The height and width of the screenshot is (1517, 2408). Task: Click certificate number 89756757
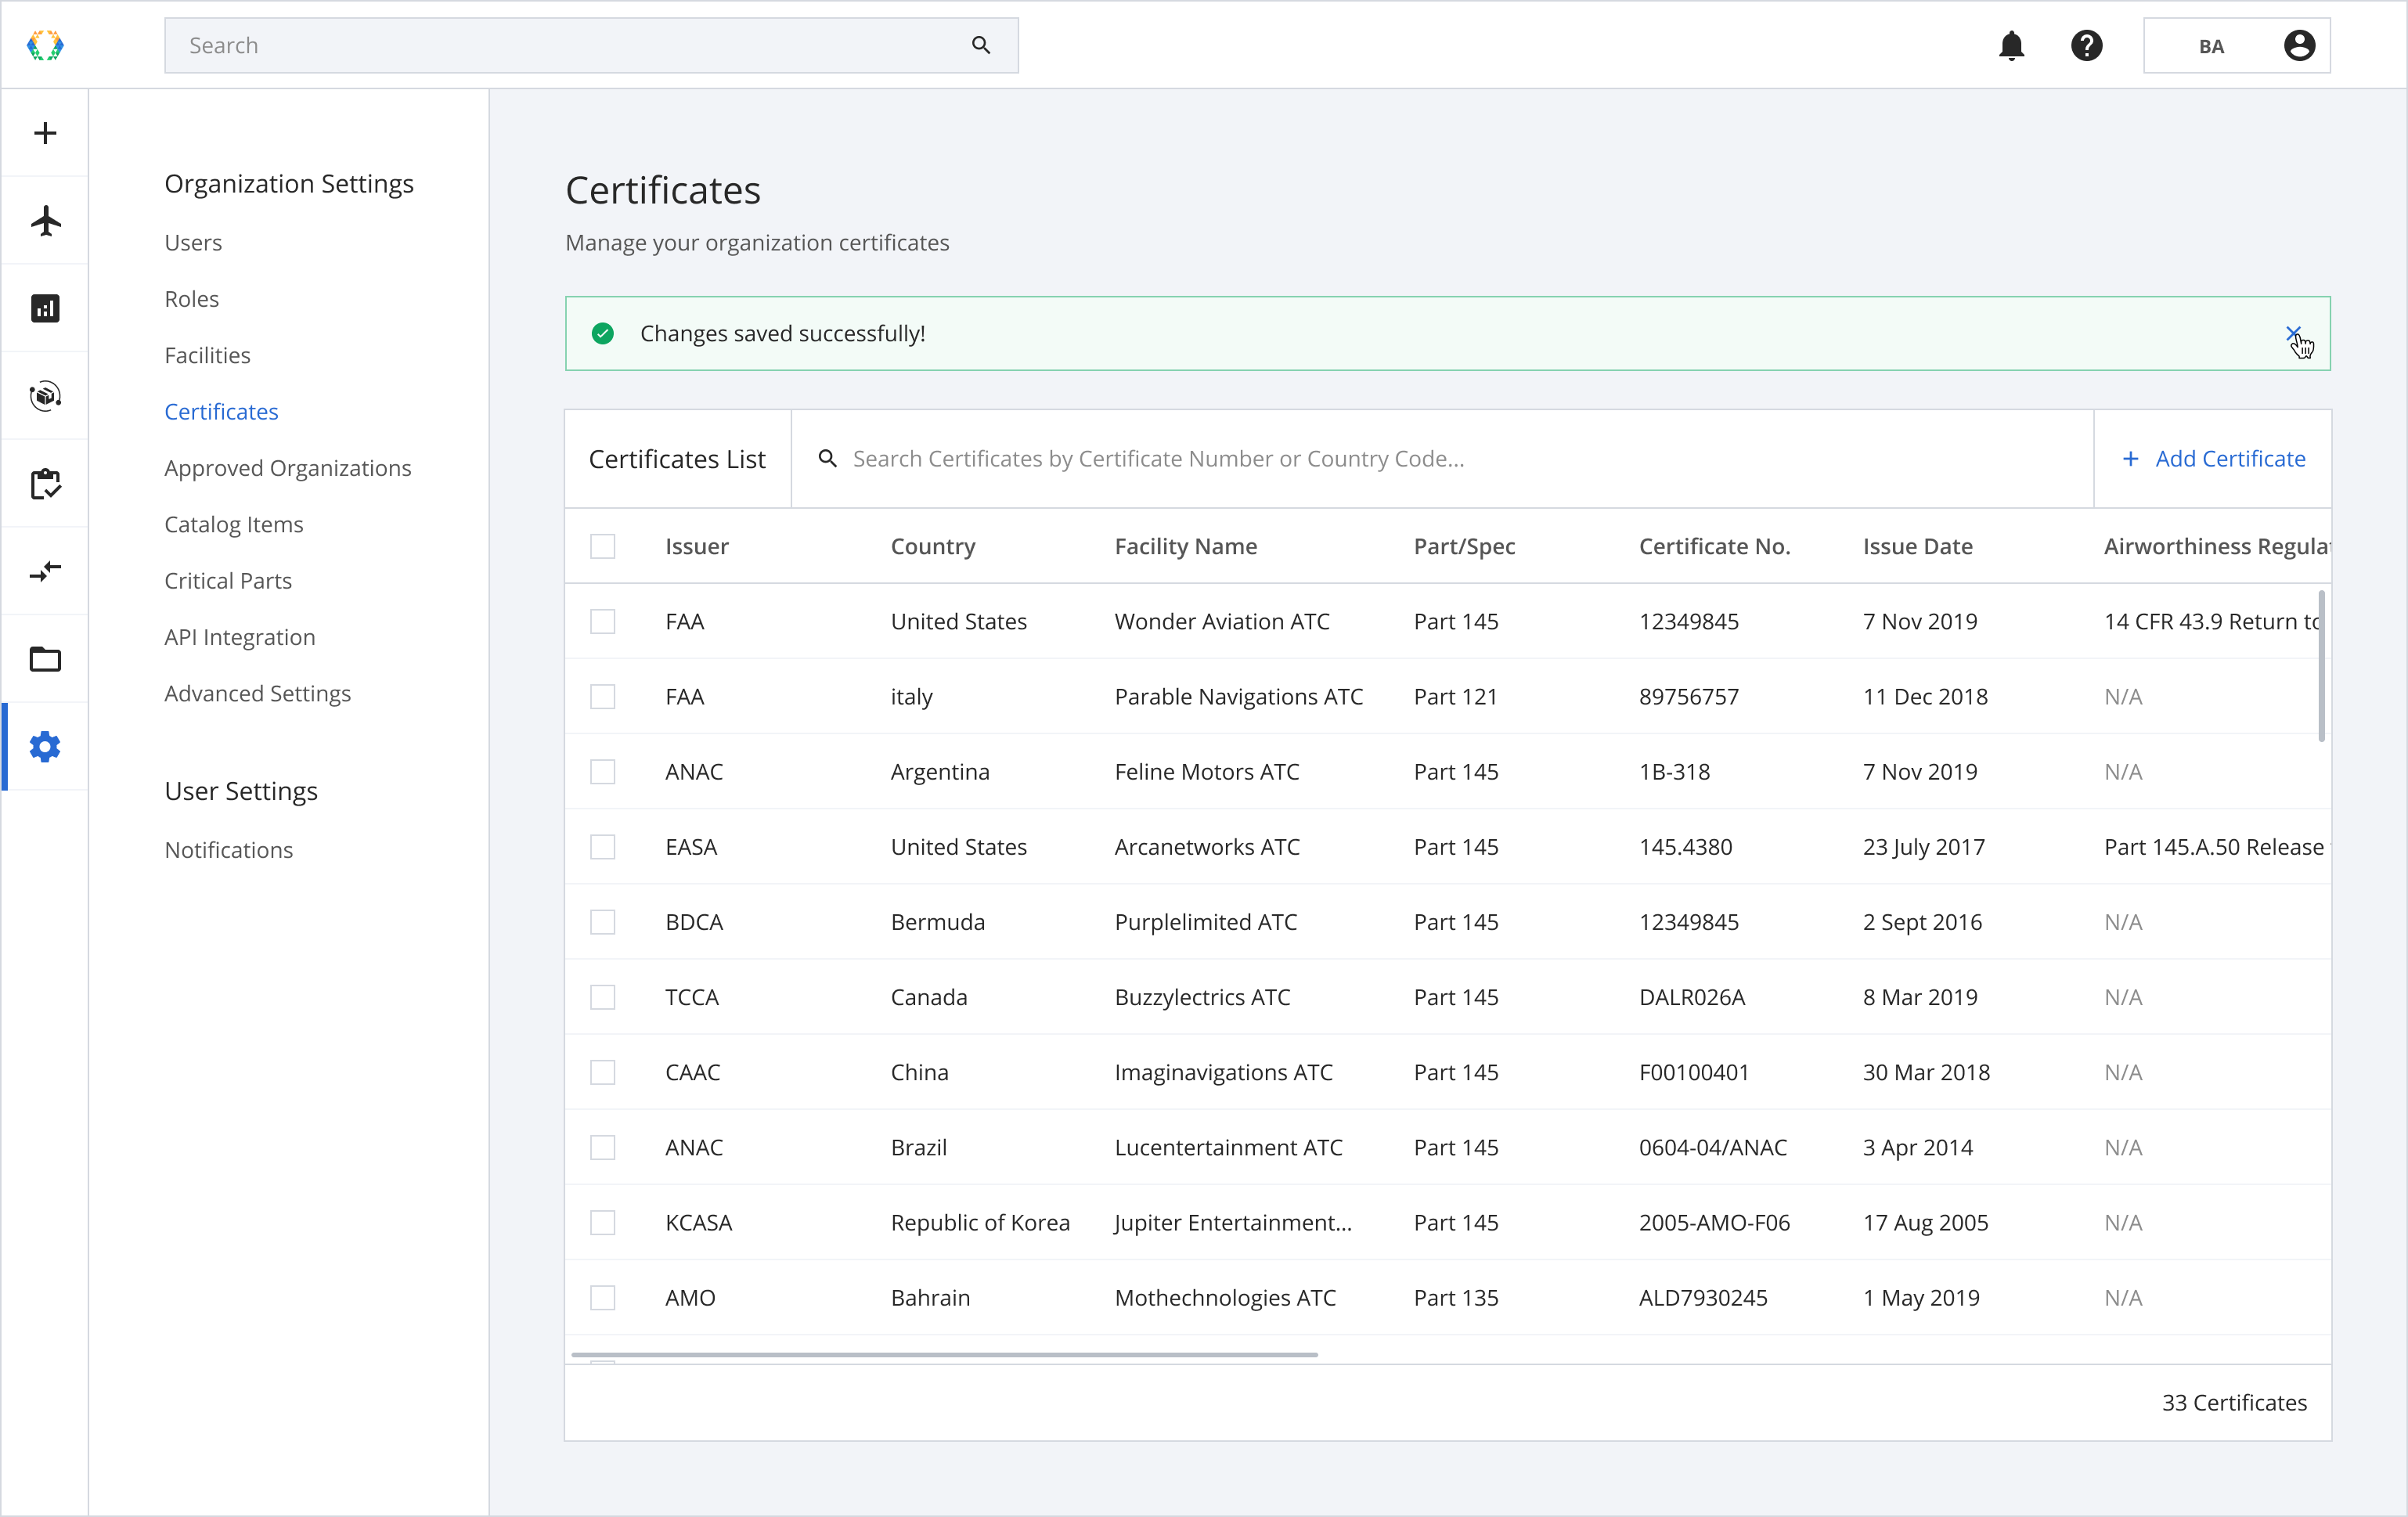pyautogui.click(x=1689, y=696)
